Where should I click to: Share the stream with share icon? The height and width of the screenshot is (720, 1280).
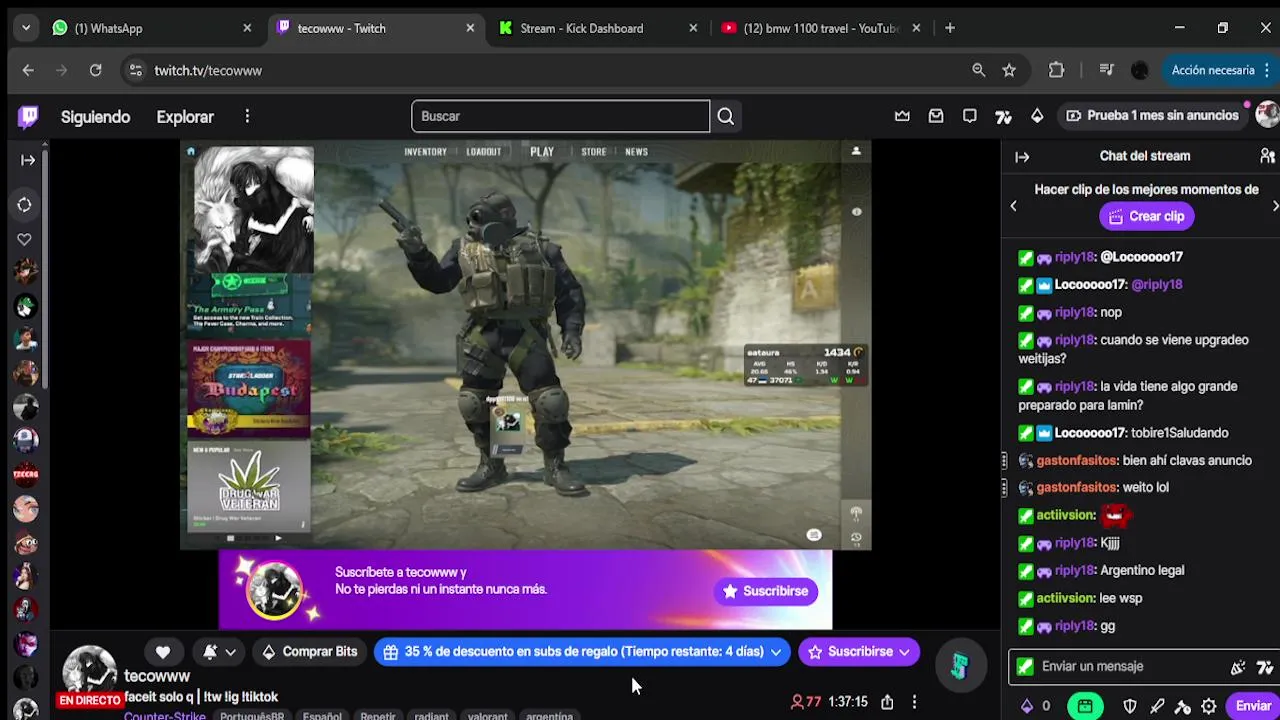[887, 702]
